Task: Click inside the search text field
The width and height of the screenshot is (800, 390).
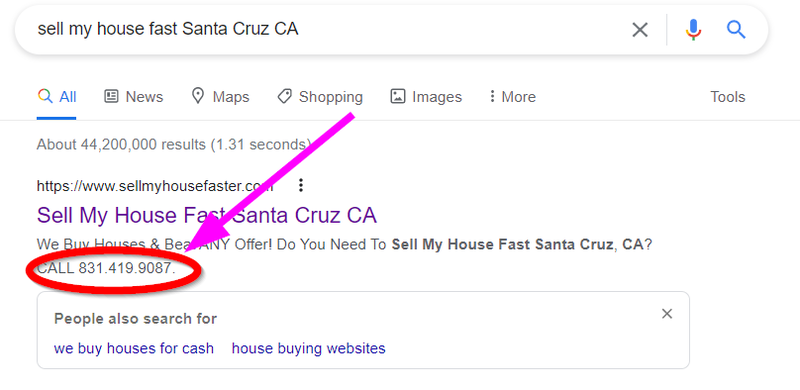Action: click(327, 30)
